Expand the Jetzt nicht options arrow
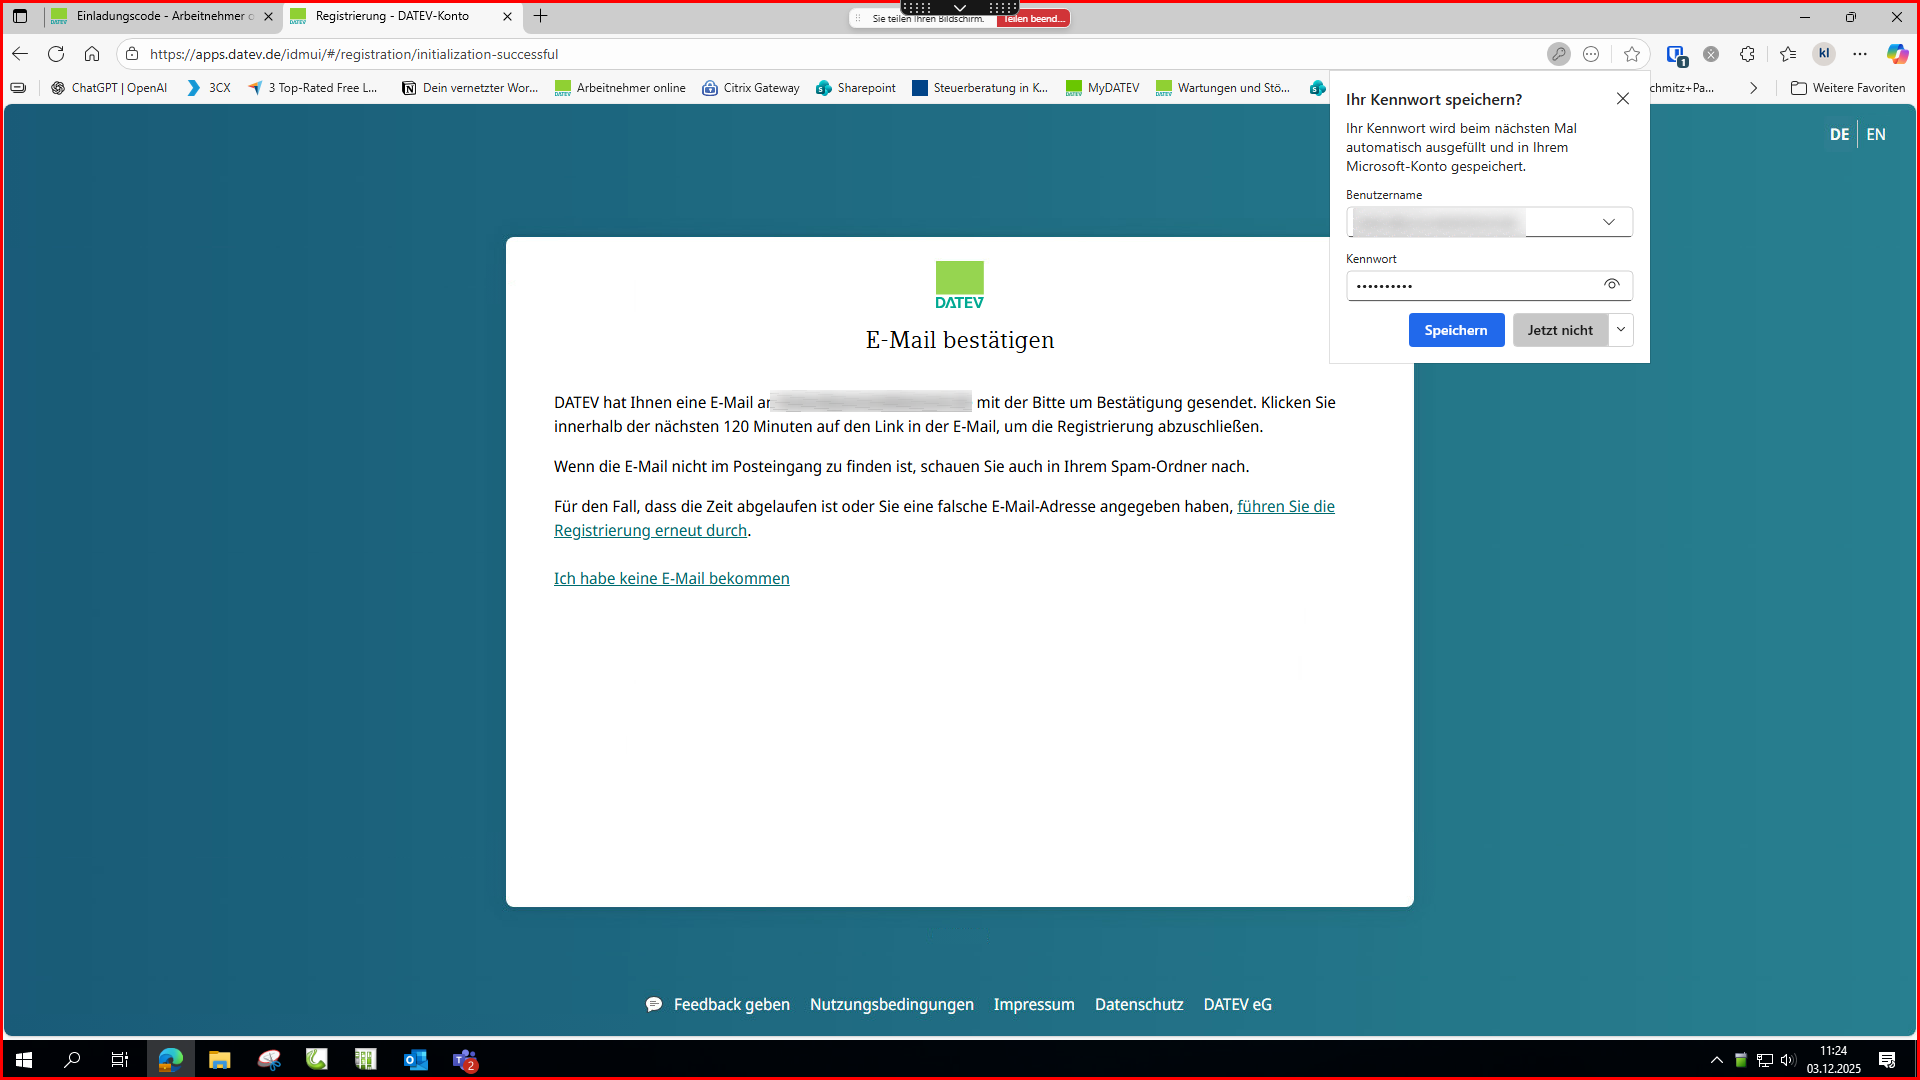 tap(1621, 330)
